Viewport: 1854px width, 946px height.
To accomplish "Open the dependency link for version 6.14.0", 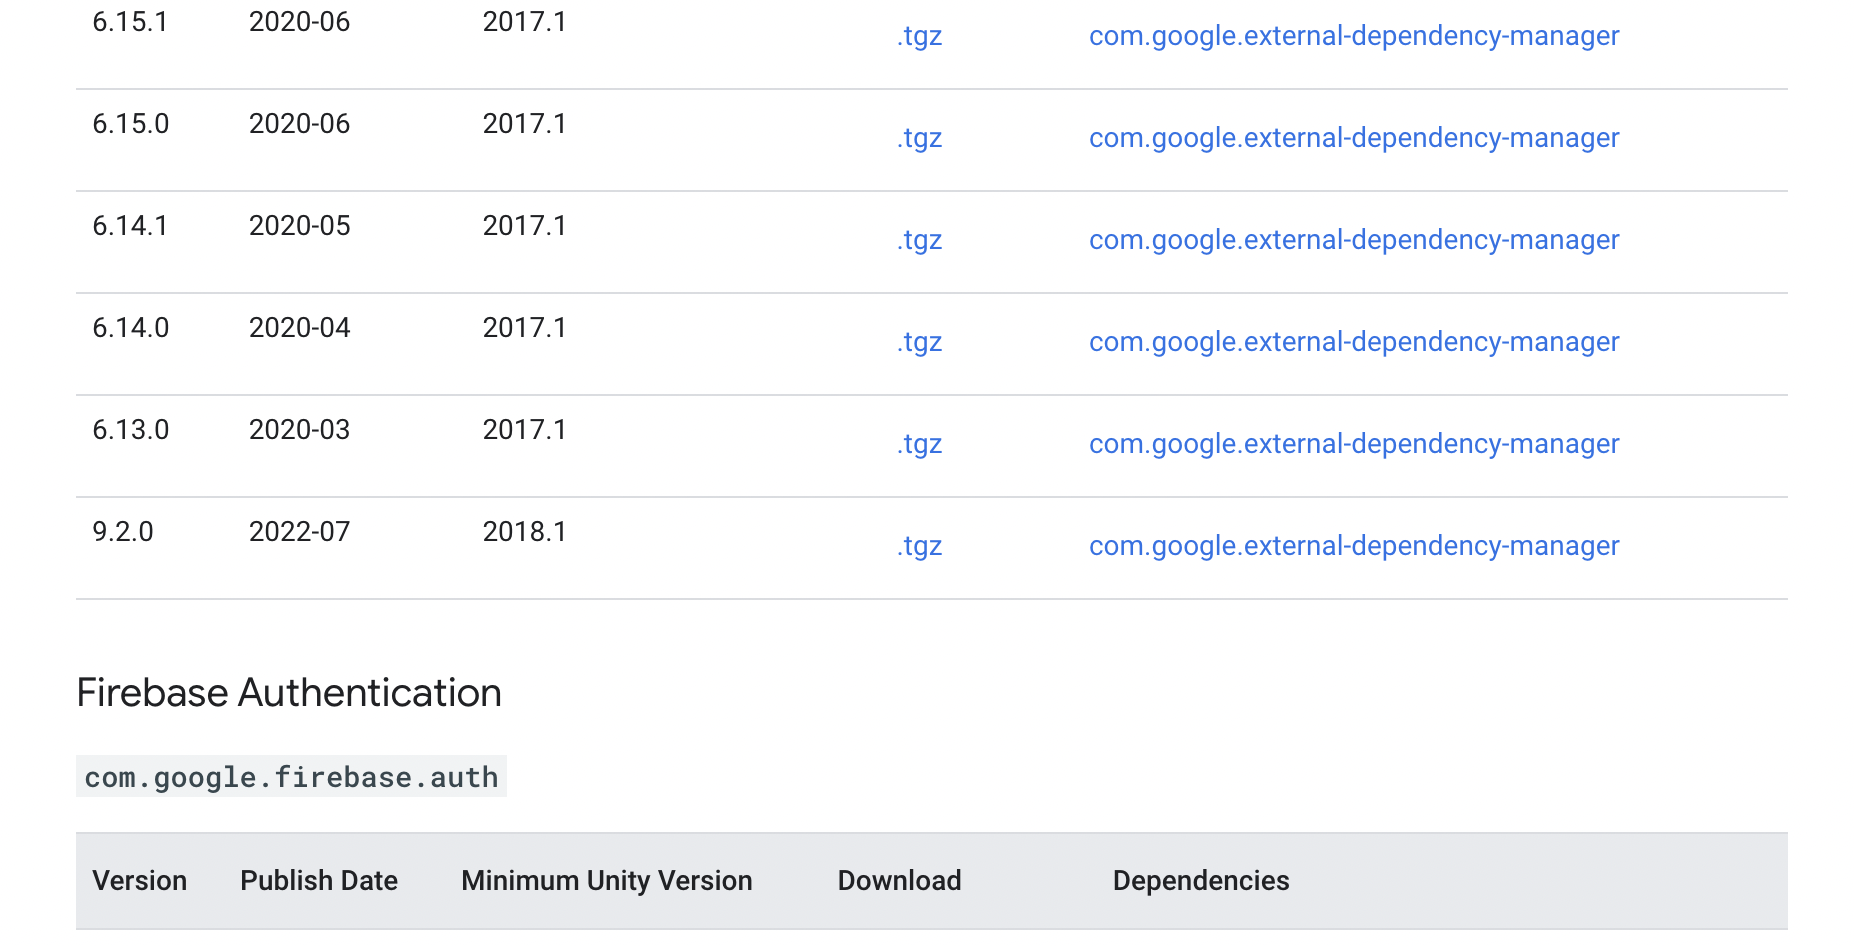I will click(x=1353, y=342).
